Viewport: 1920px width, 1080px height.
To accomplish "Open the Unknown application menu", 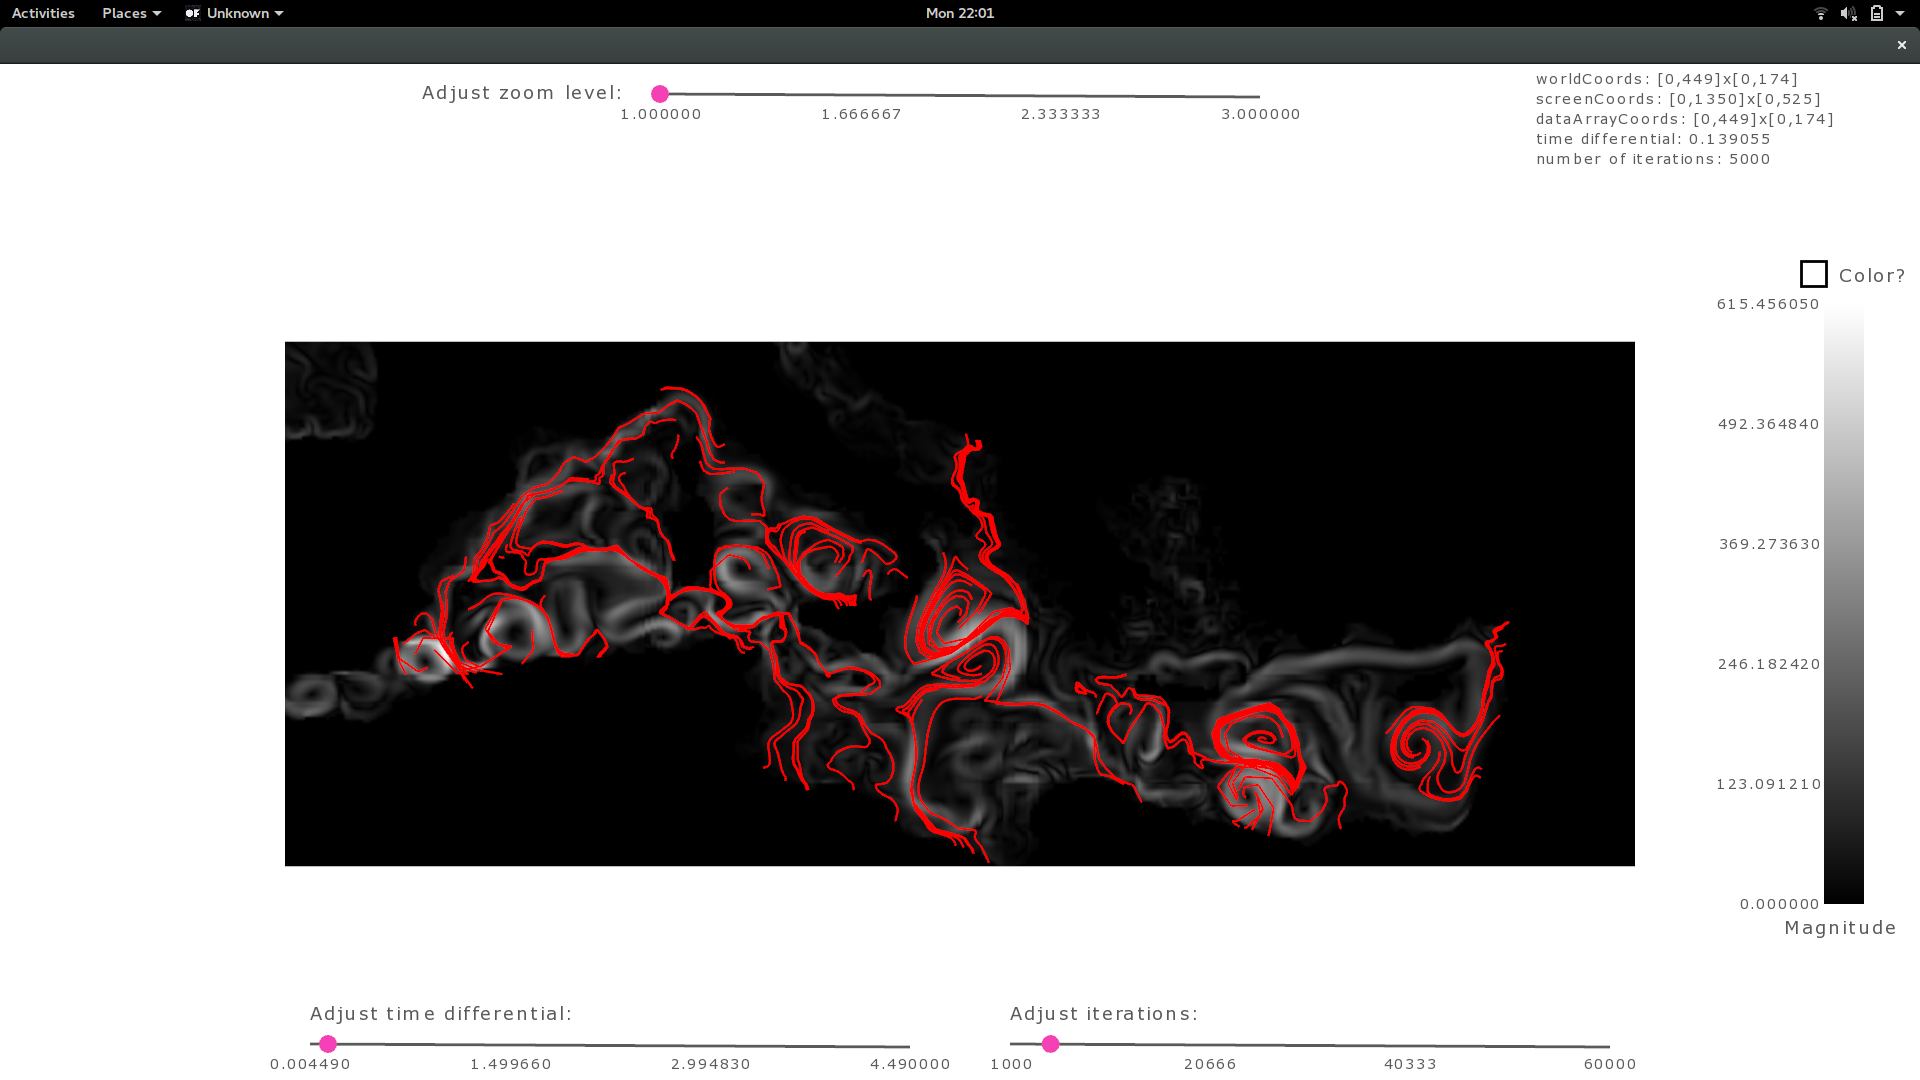I will pos(238,13).
